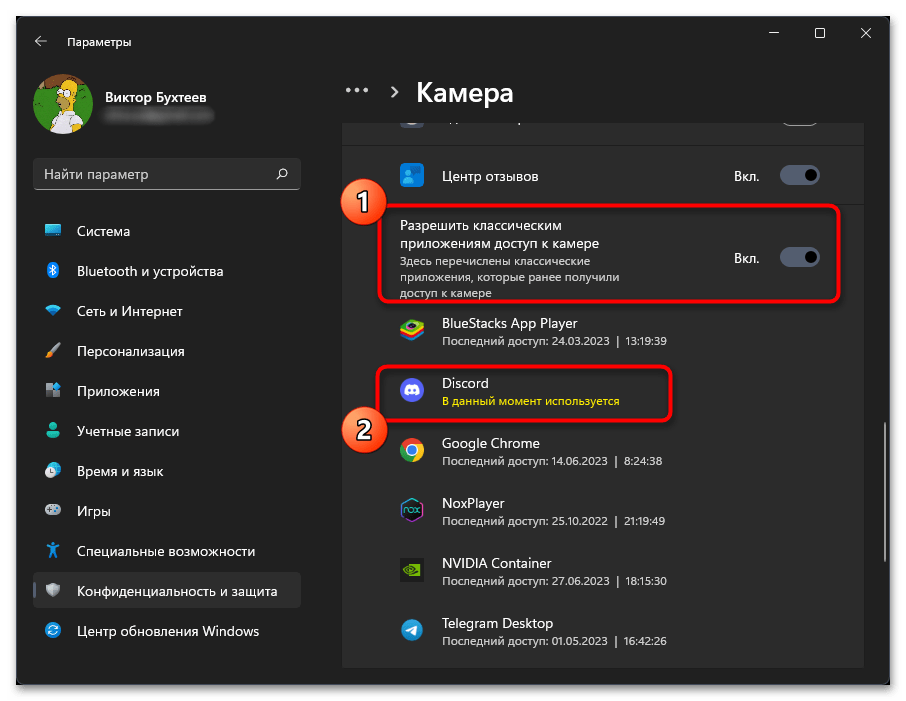The image size is (906, 701).
Task: Select the NVIDIA Container icon
Action: [x=412, y=570]
